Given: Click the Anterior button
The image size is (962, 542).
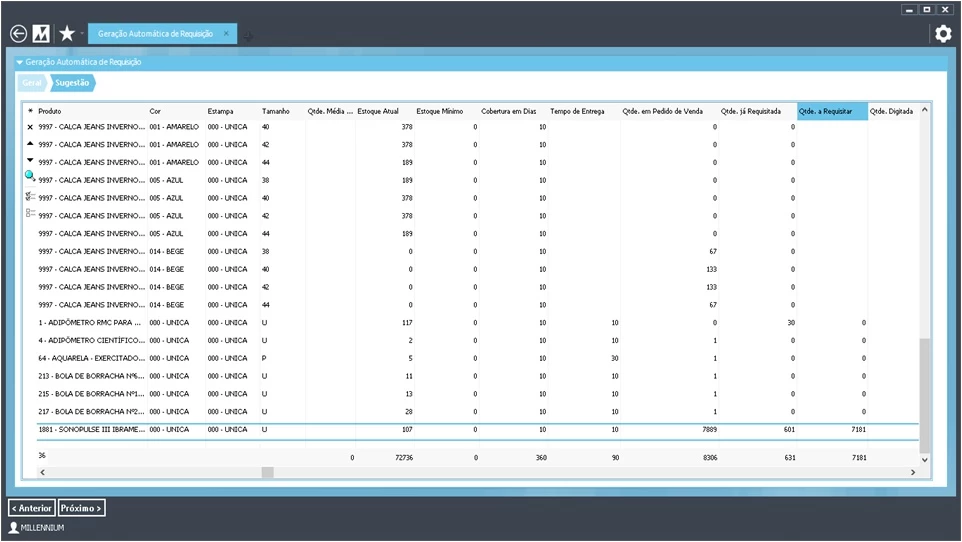Looking at the screenshot, I should coord(31,508).
